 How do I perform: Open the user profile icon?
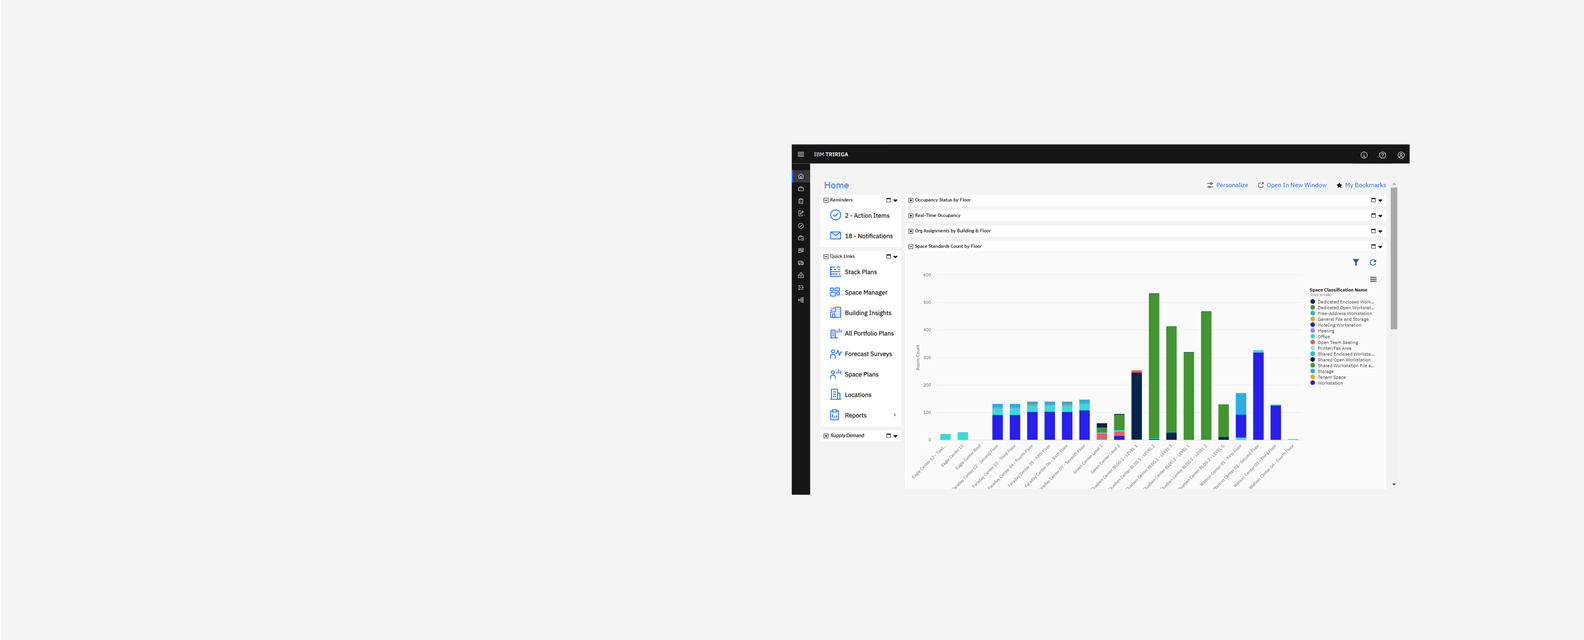[x=1401, y=155]
